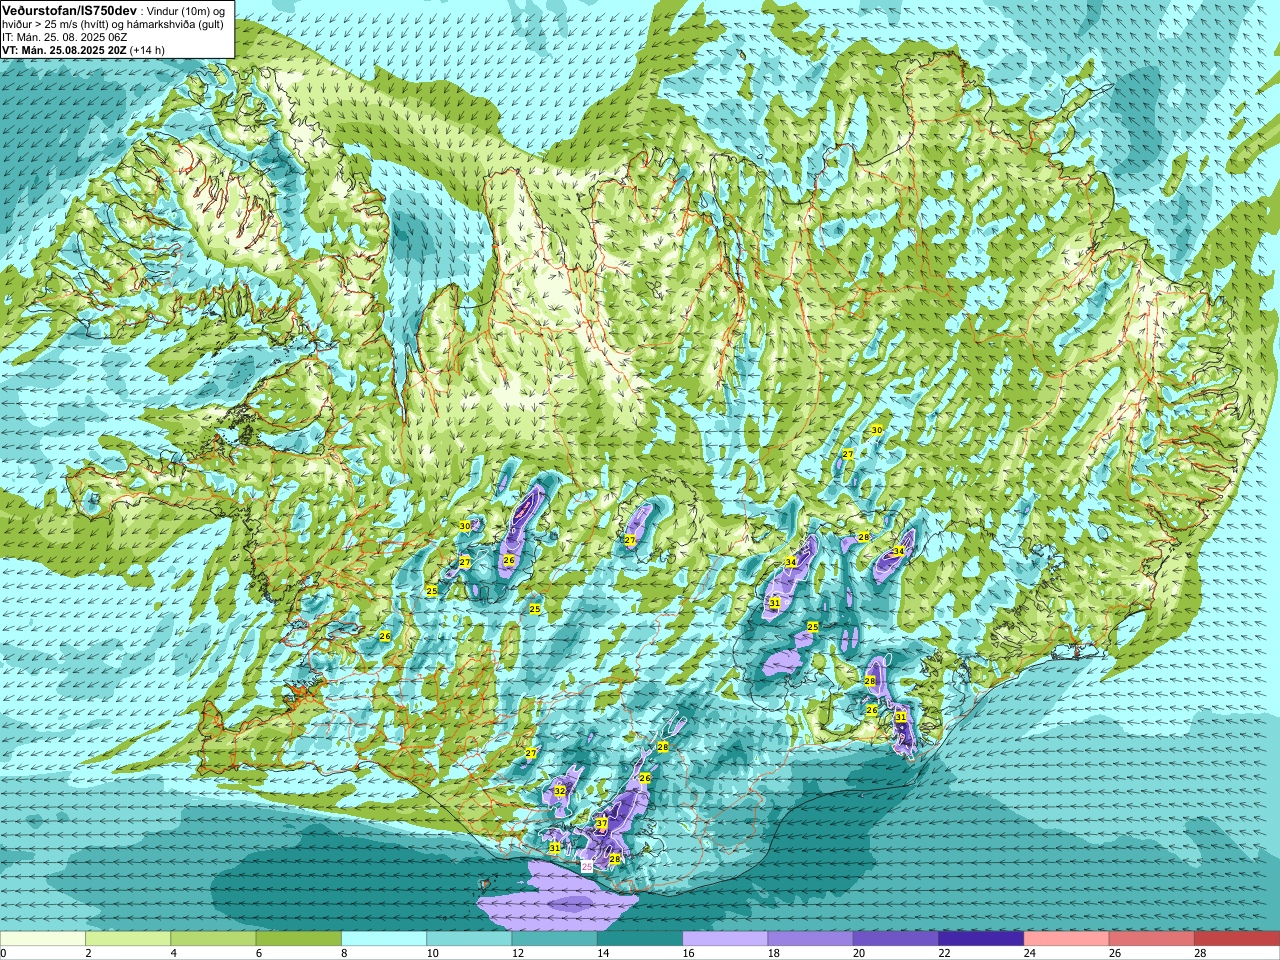Click the 20–22 m/s violet legend swatch
Screen dimensions: 1280x960
(x=896, y=939)
